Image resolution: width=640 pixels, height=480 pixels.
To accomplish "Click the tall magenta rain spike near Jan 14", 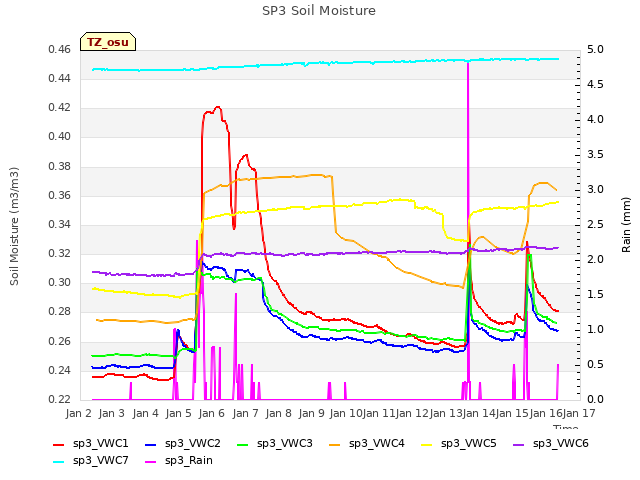I will point(468,229).
